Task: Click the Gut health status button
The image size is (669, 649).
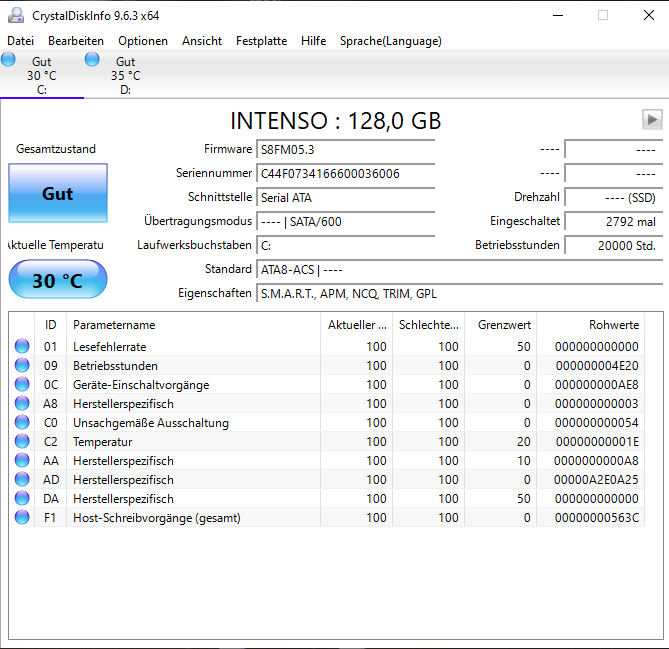Action: coord(58,193)
